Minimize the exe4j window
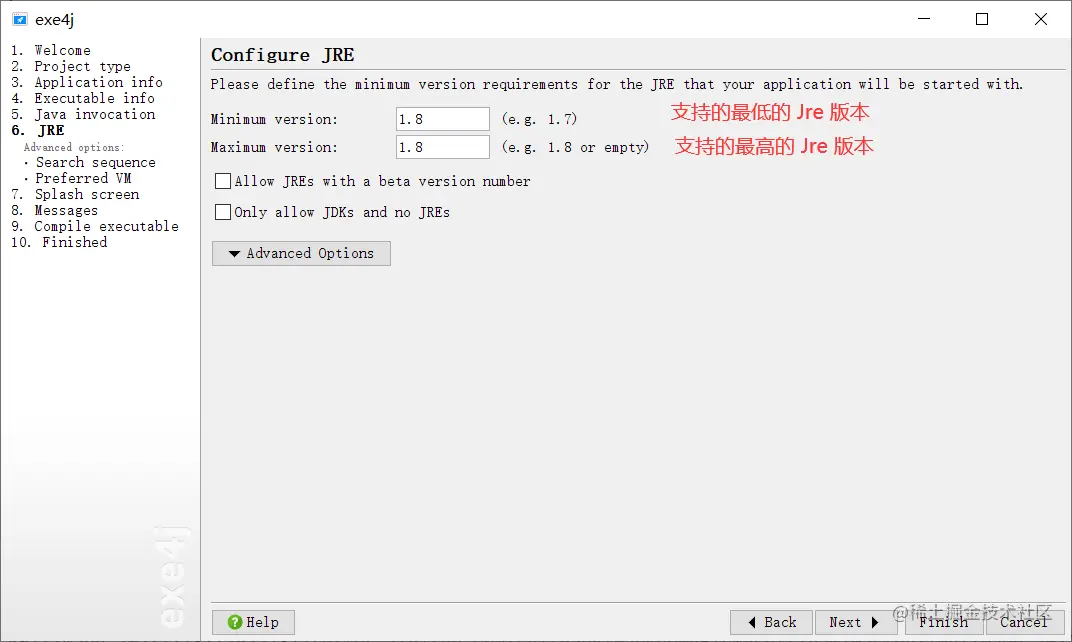Viewport: 1072px width, 642px height. point(924,19)
